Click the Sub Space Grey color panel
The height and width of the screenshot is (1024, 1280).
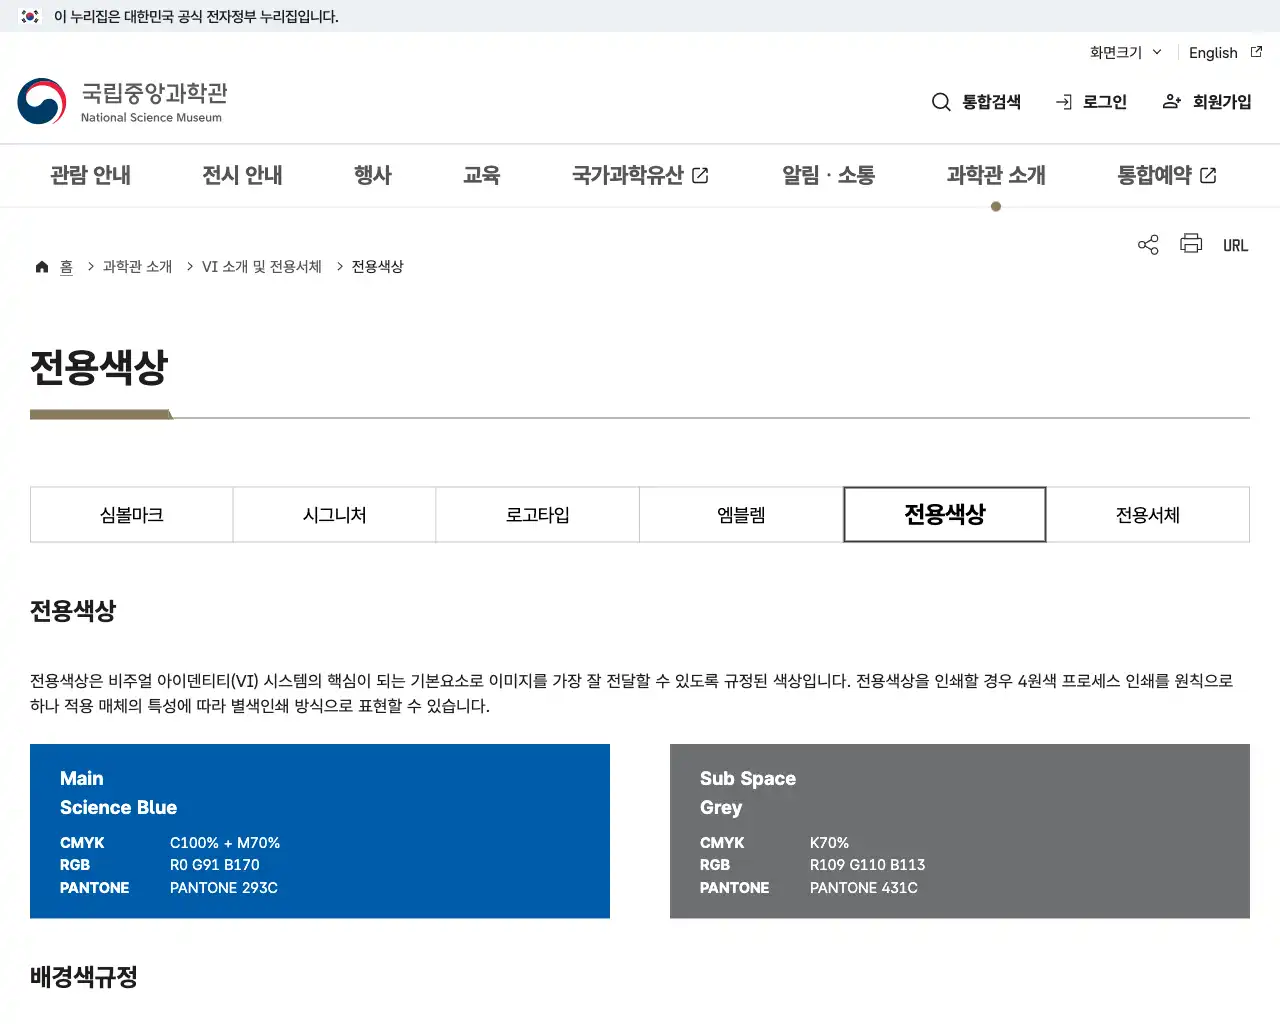point(960,831)
